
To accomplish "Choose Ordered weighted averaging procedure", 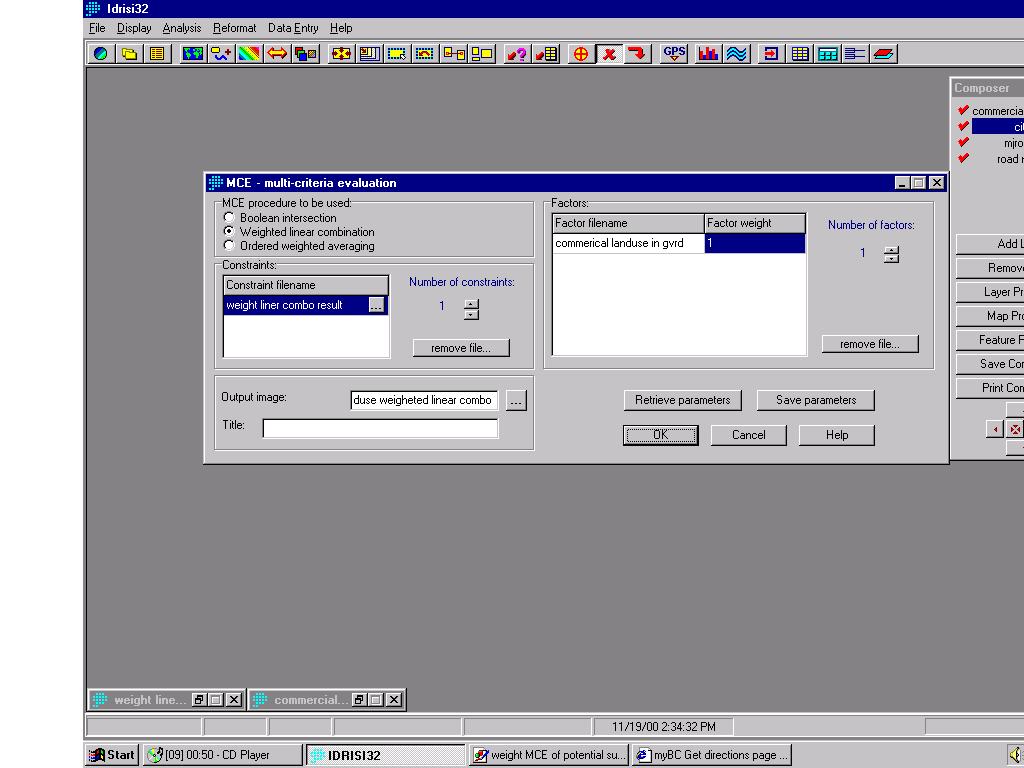I will 229,246.
